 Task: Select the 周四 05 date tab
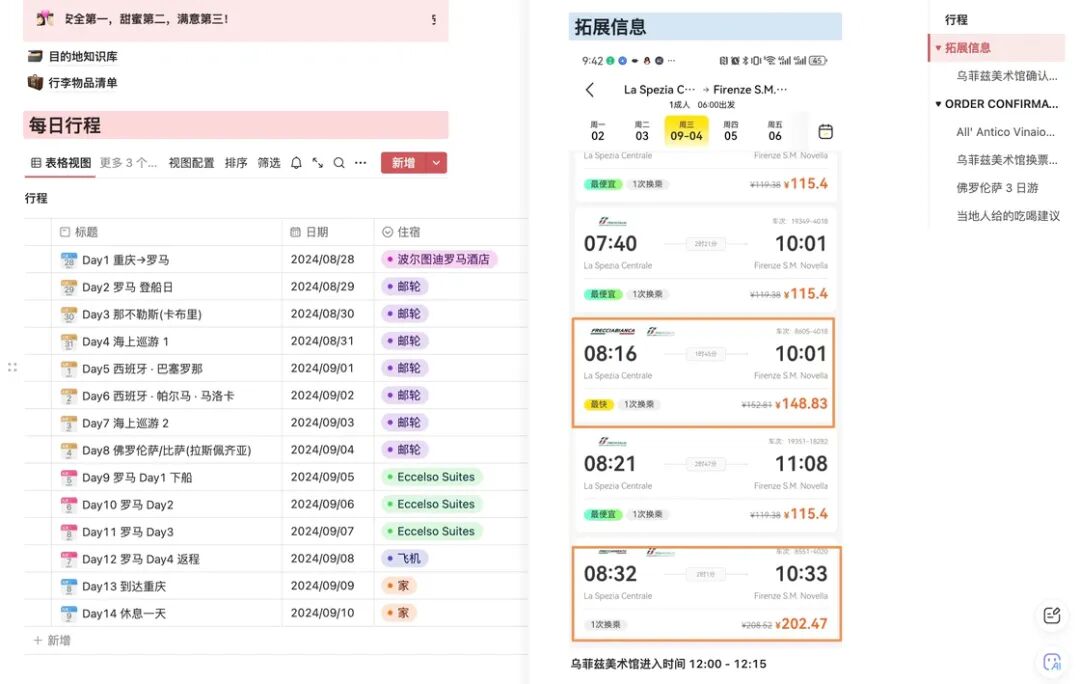pos(731,131)
